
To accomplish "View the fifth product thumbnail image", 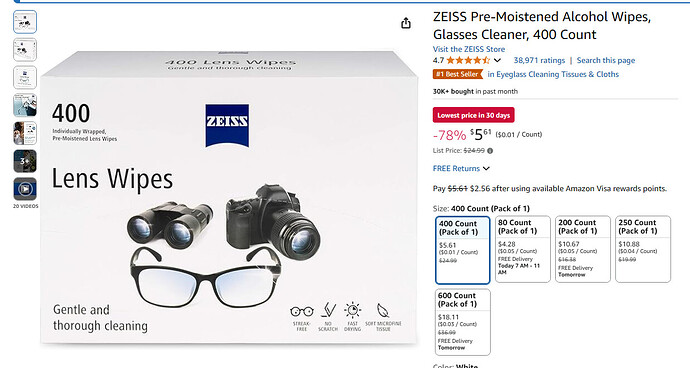I will [x=25, y=133].
